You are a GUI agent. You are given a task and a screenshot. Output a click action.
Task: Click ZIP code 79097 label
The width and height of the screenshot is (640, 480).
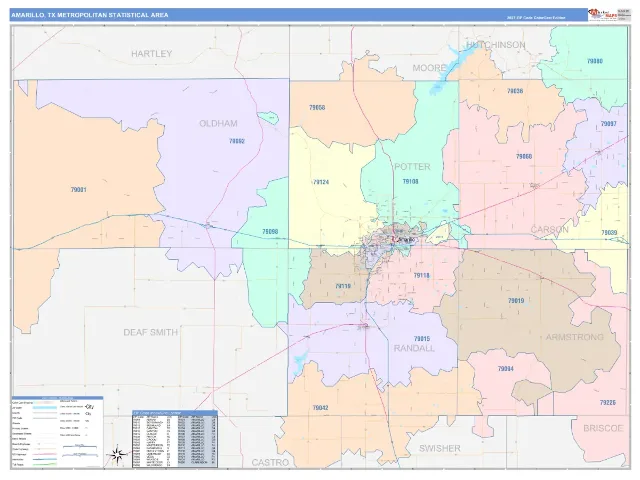click(609, 124)
